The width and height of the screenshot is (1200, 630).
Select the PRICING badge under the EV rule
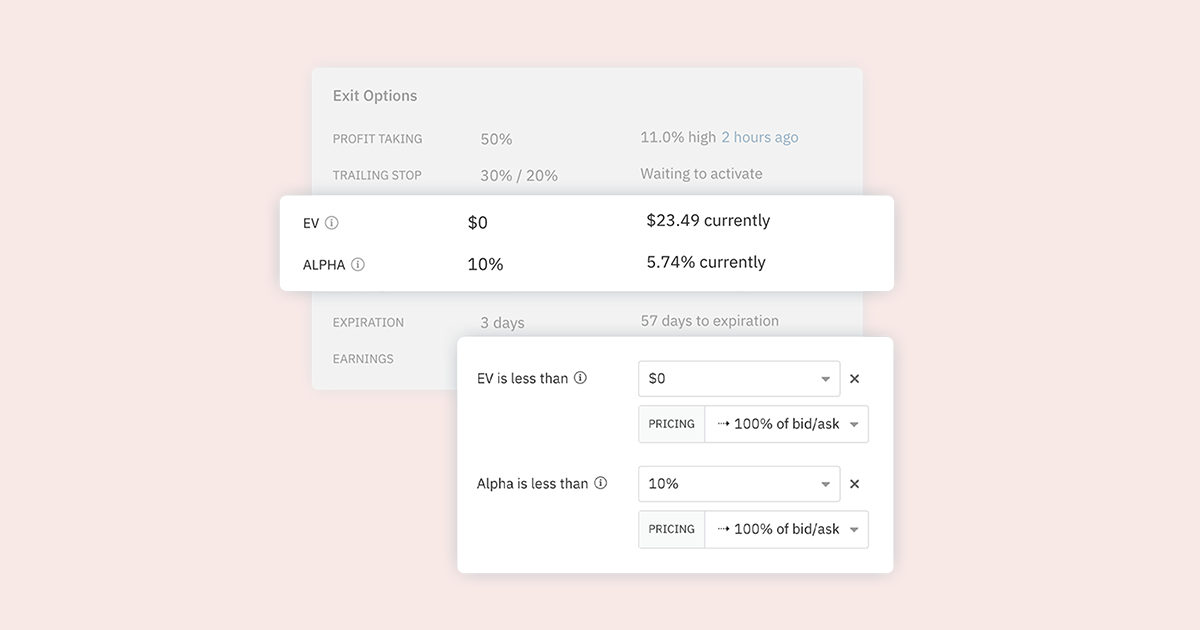671,424
